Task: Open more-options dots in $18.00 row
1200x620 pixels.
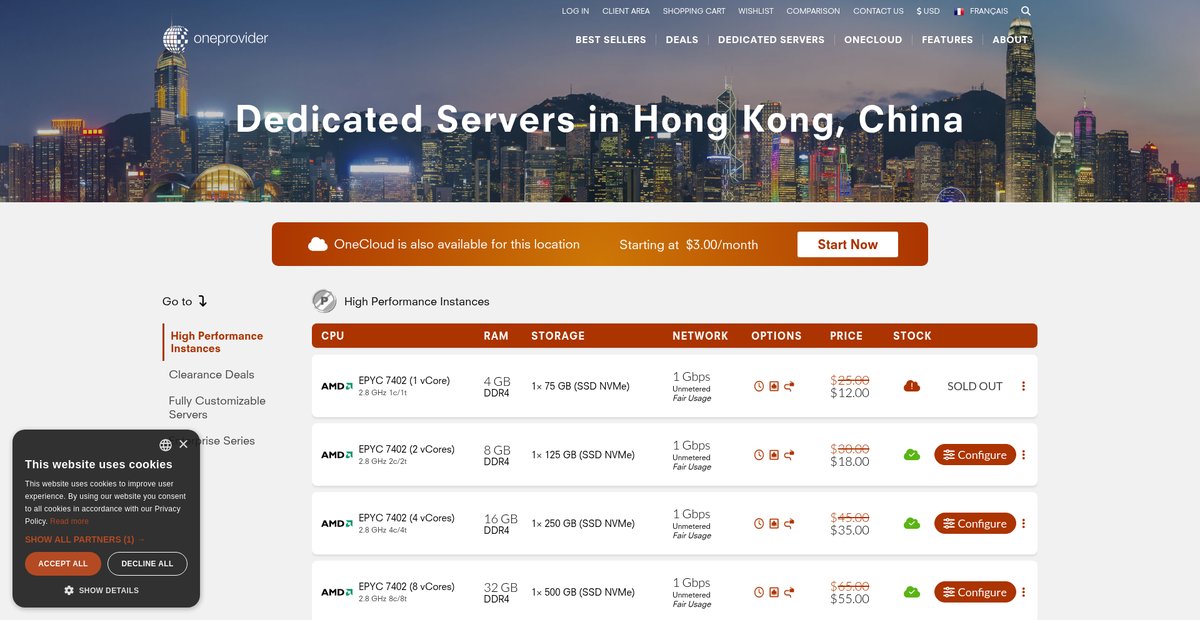Action: 1023,455
